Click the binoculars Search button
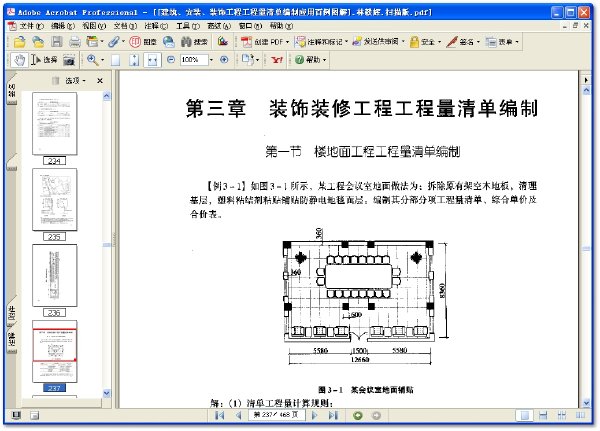600x431 pixels. [194, 41]
